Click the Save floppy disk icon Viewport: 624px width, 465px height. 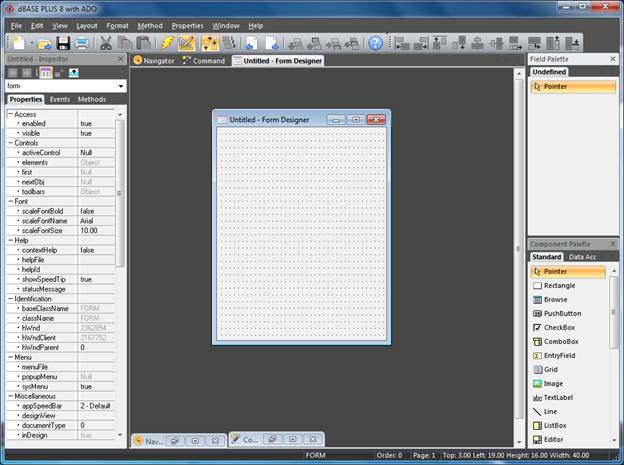(62, 43)
